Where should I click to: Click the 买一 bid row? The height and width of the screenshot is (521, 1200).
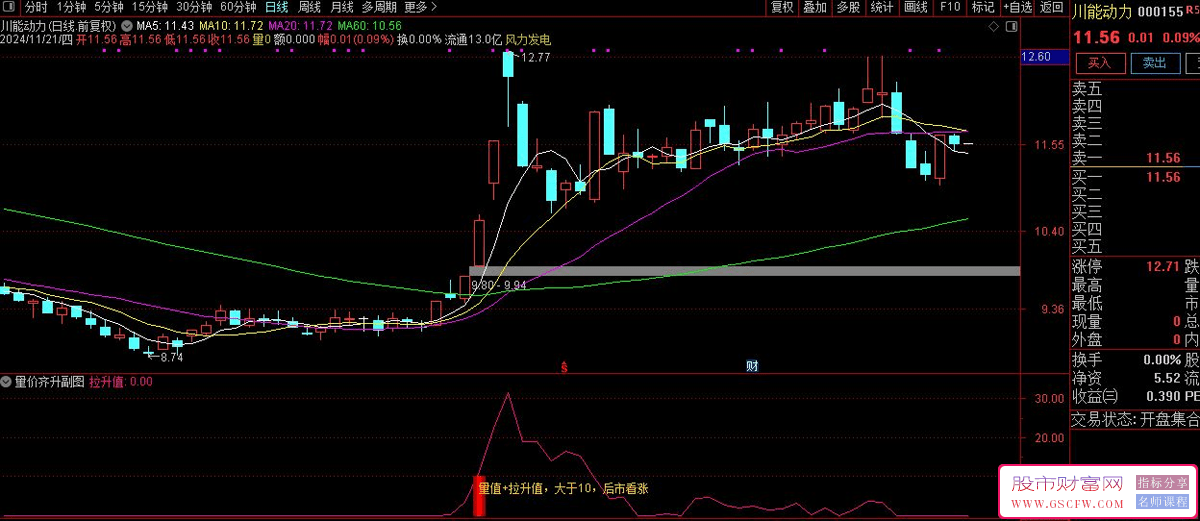coord(1135,177)
